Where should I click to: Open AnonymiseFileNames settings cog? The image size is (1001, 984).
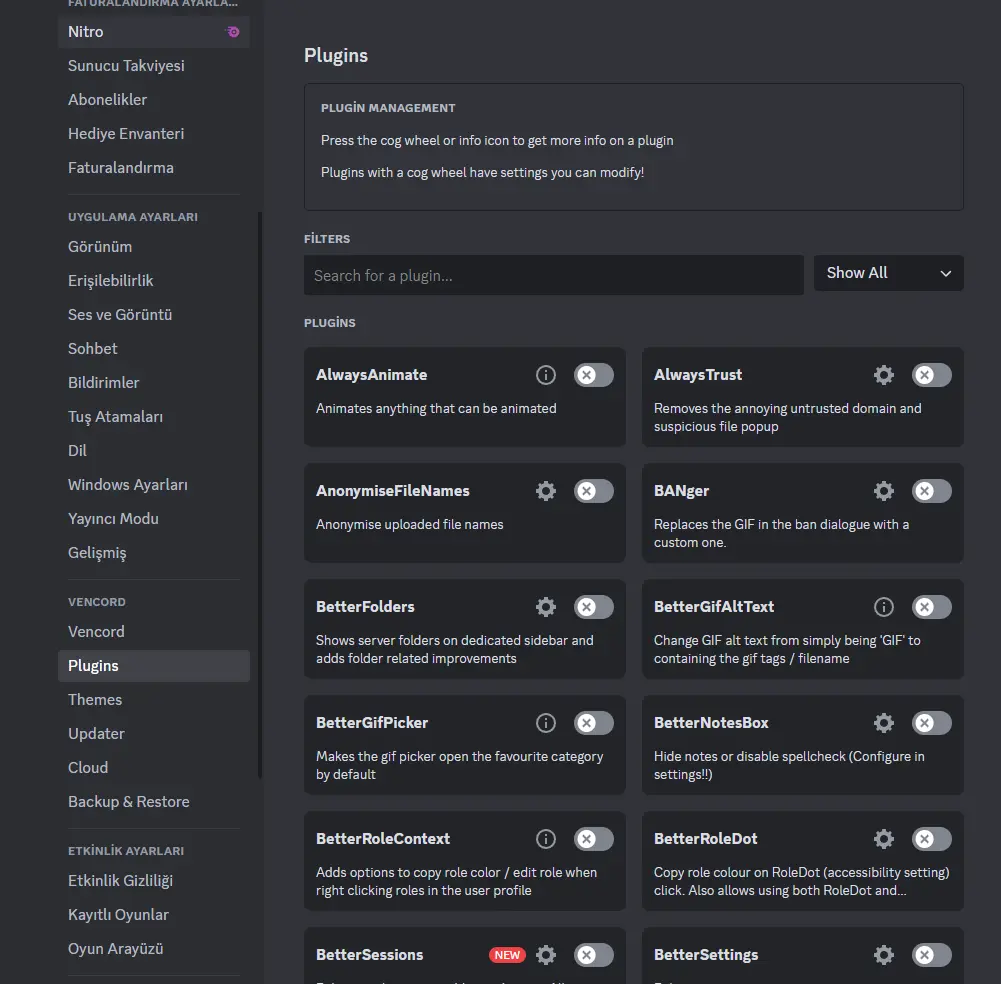[546, 491]
